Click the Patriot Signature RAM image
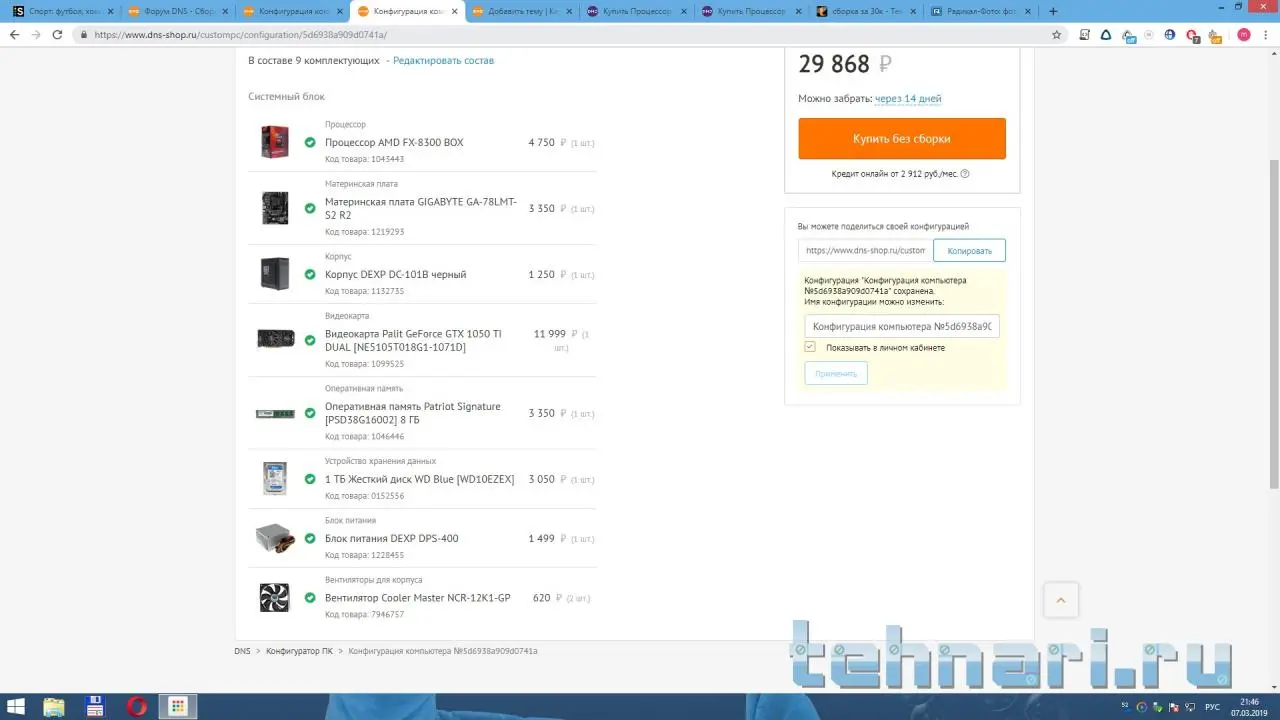Image resolution: width=1280 pixels, height=720 pixels. coord(274,413)
